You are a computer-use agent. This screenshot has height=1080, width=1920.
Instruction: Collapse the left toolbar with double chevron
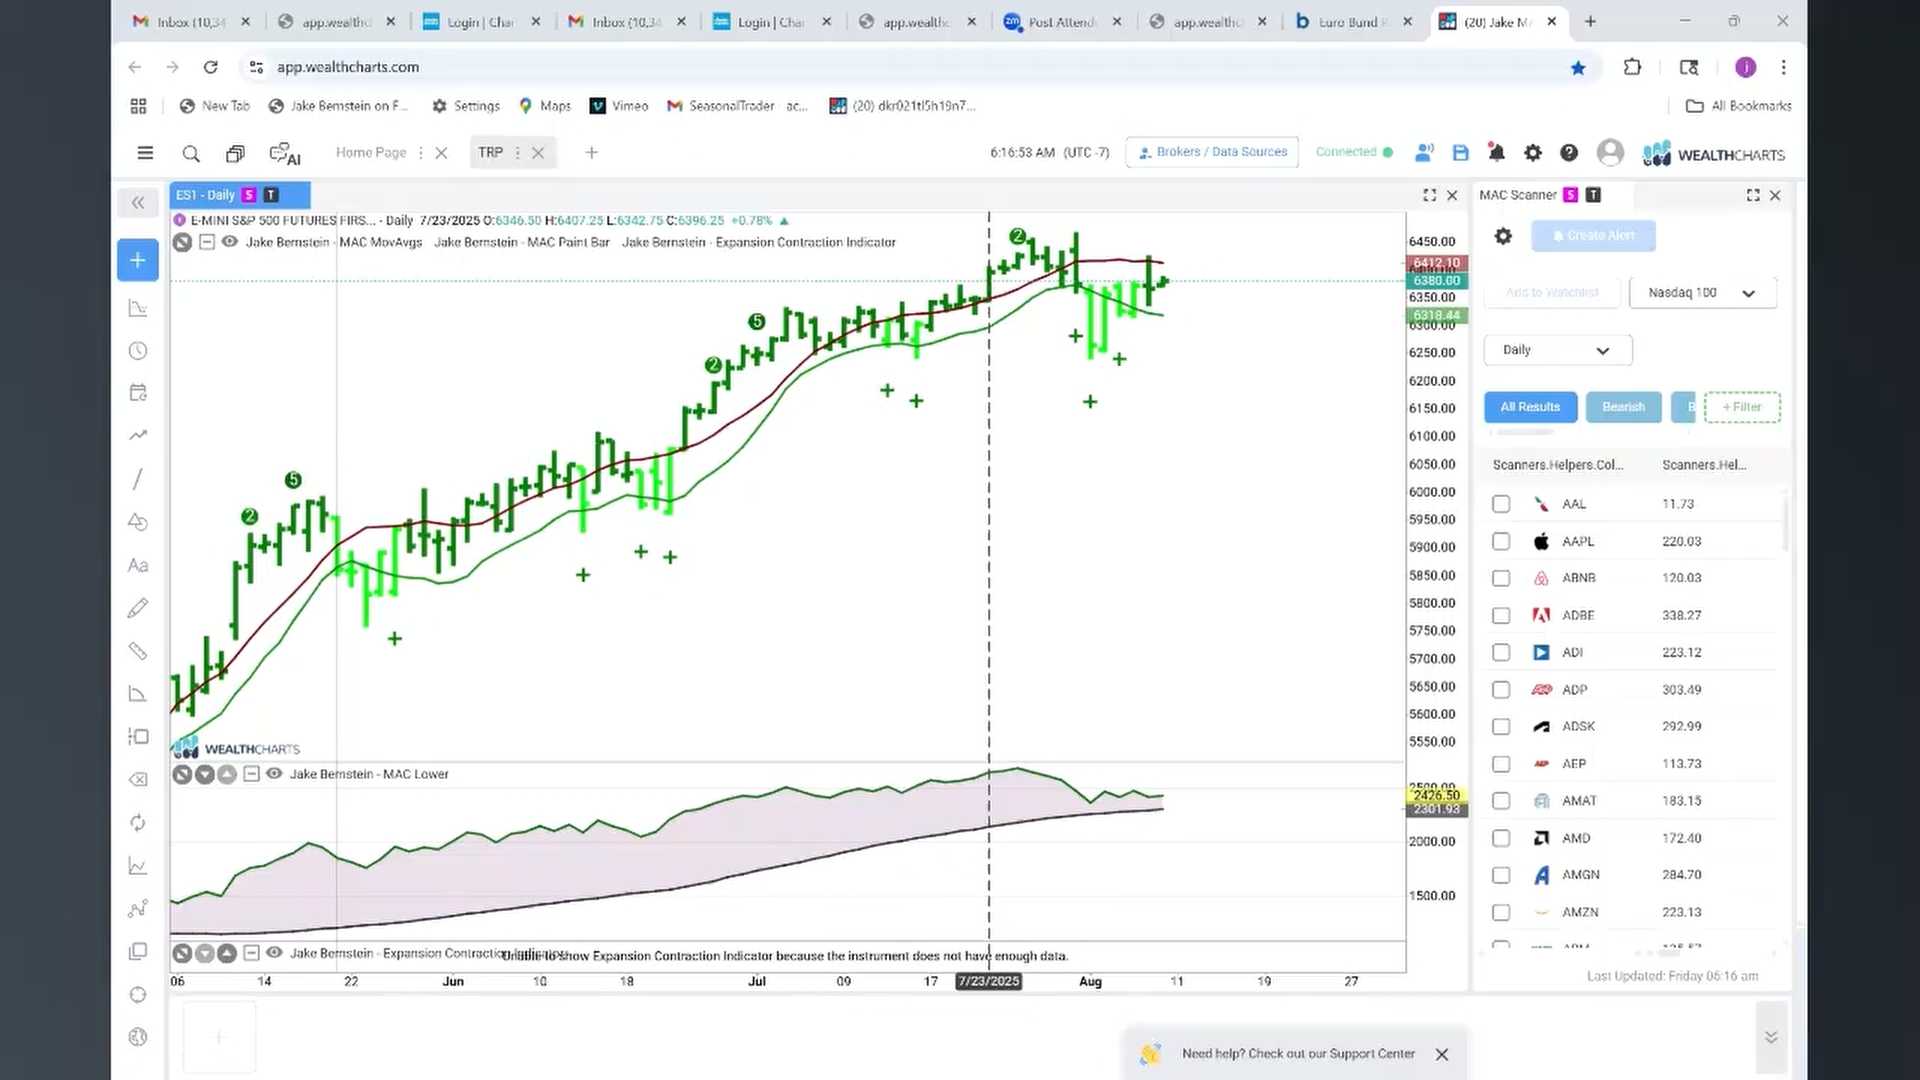(x=138, y=203)
